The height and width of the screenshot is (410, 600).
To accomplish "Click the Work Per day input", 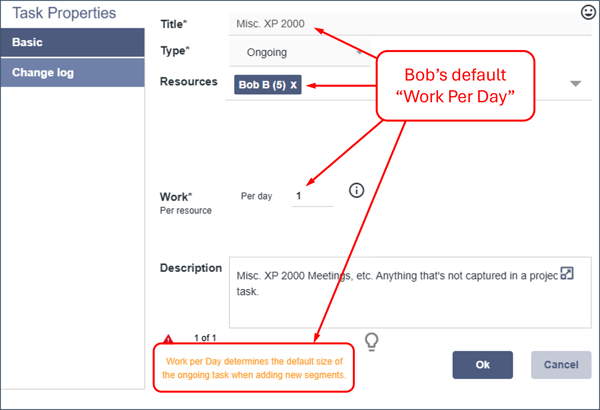I will (x=312, y=196).
